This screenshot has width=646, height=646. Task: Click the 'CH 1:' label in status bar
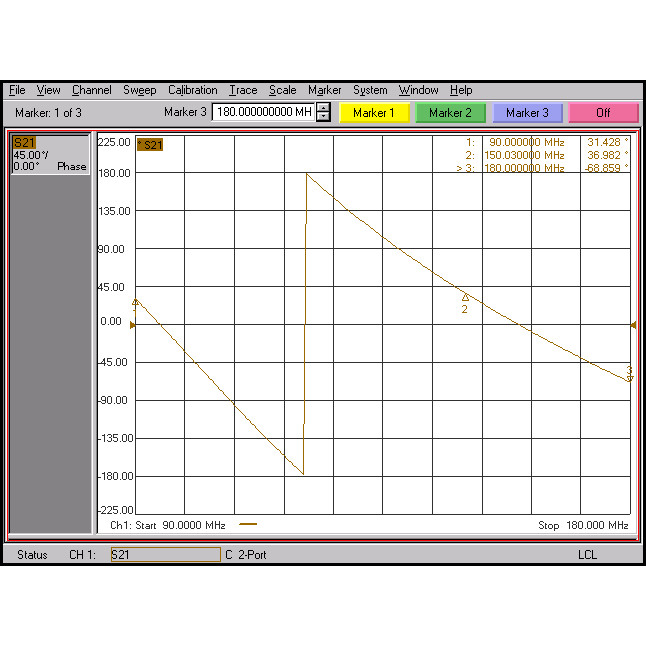click(x=82, y=555)
